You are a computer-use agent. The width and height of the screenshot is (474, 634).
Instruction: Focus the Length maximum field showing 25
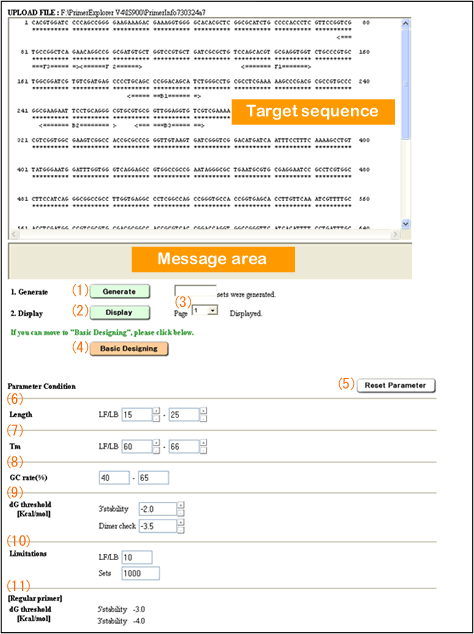184,415
